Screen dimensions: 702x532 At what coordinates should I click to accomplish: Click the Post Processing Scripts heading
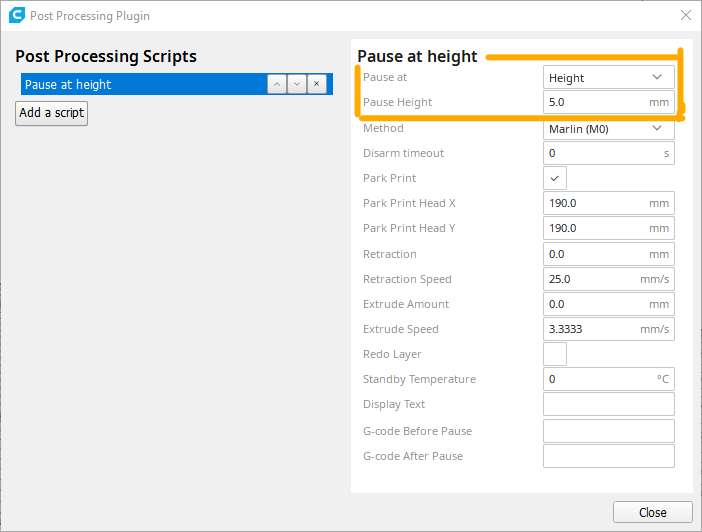click(106, 56)
